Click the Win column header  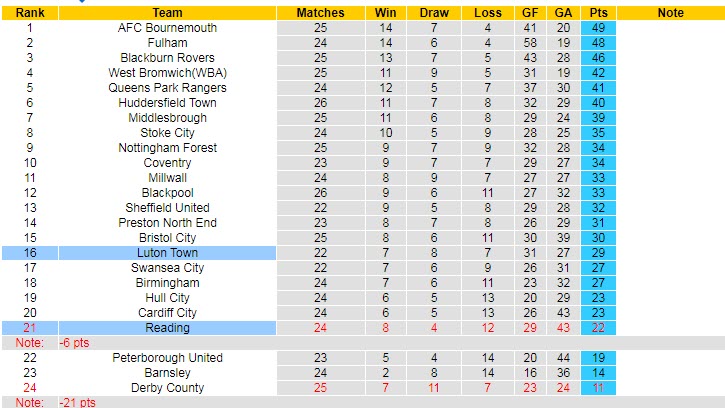click(384, 13)
